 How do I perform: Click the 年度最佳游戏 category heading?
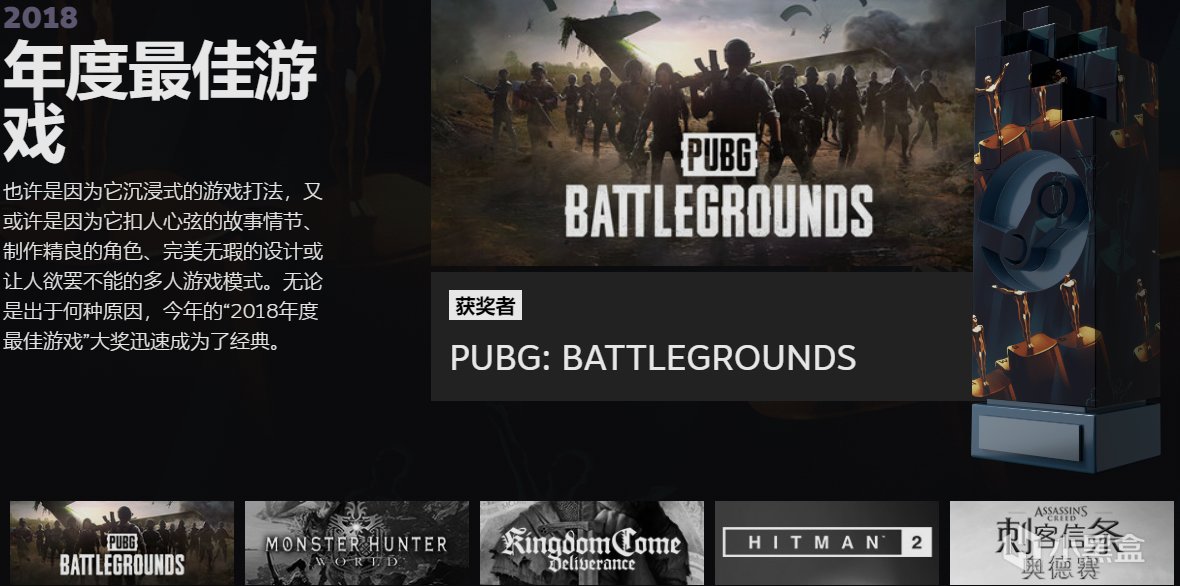tap(160, 100)
